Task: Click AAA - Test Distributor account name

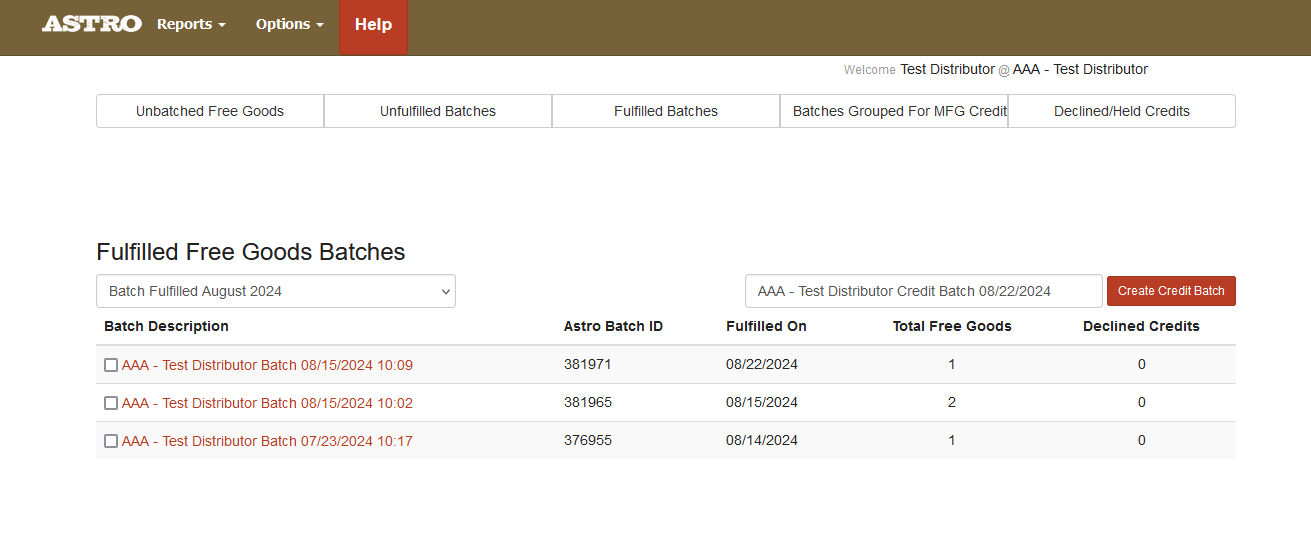Action: coord(1080,70)
